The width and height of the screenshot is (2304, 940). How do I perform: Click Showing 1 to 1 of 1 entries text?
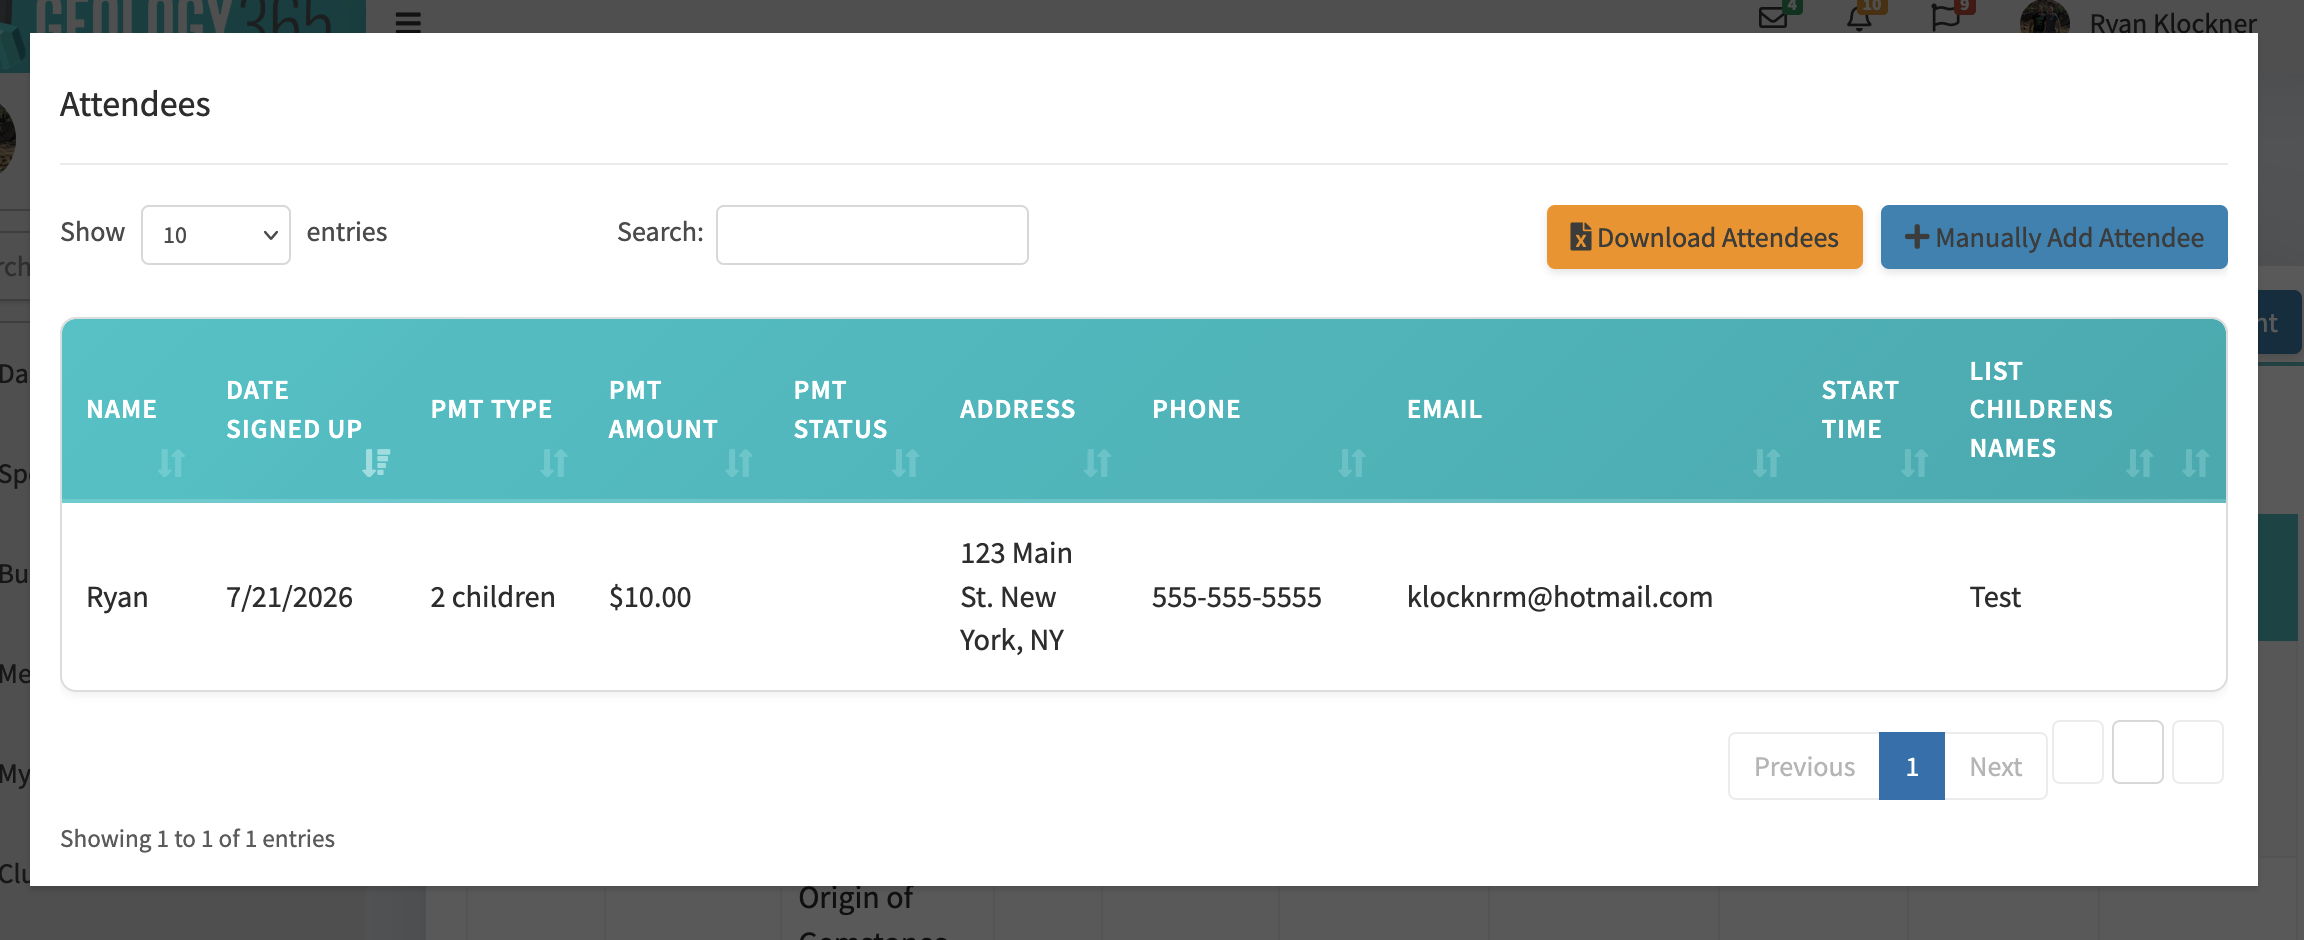197,838
